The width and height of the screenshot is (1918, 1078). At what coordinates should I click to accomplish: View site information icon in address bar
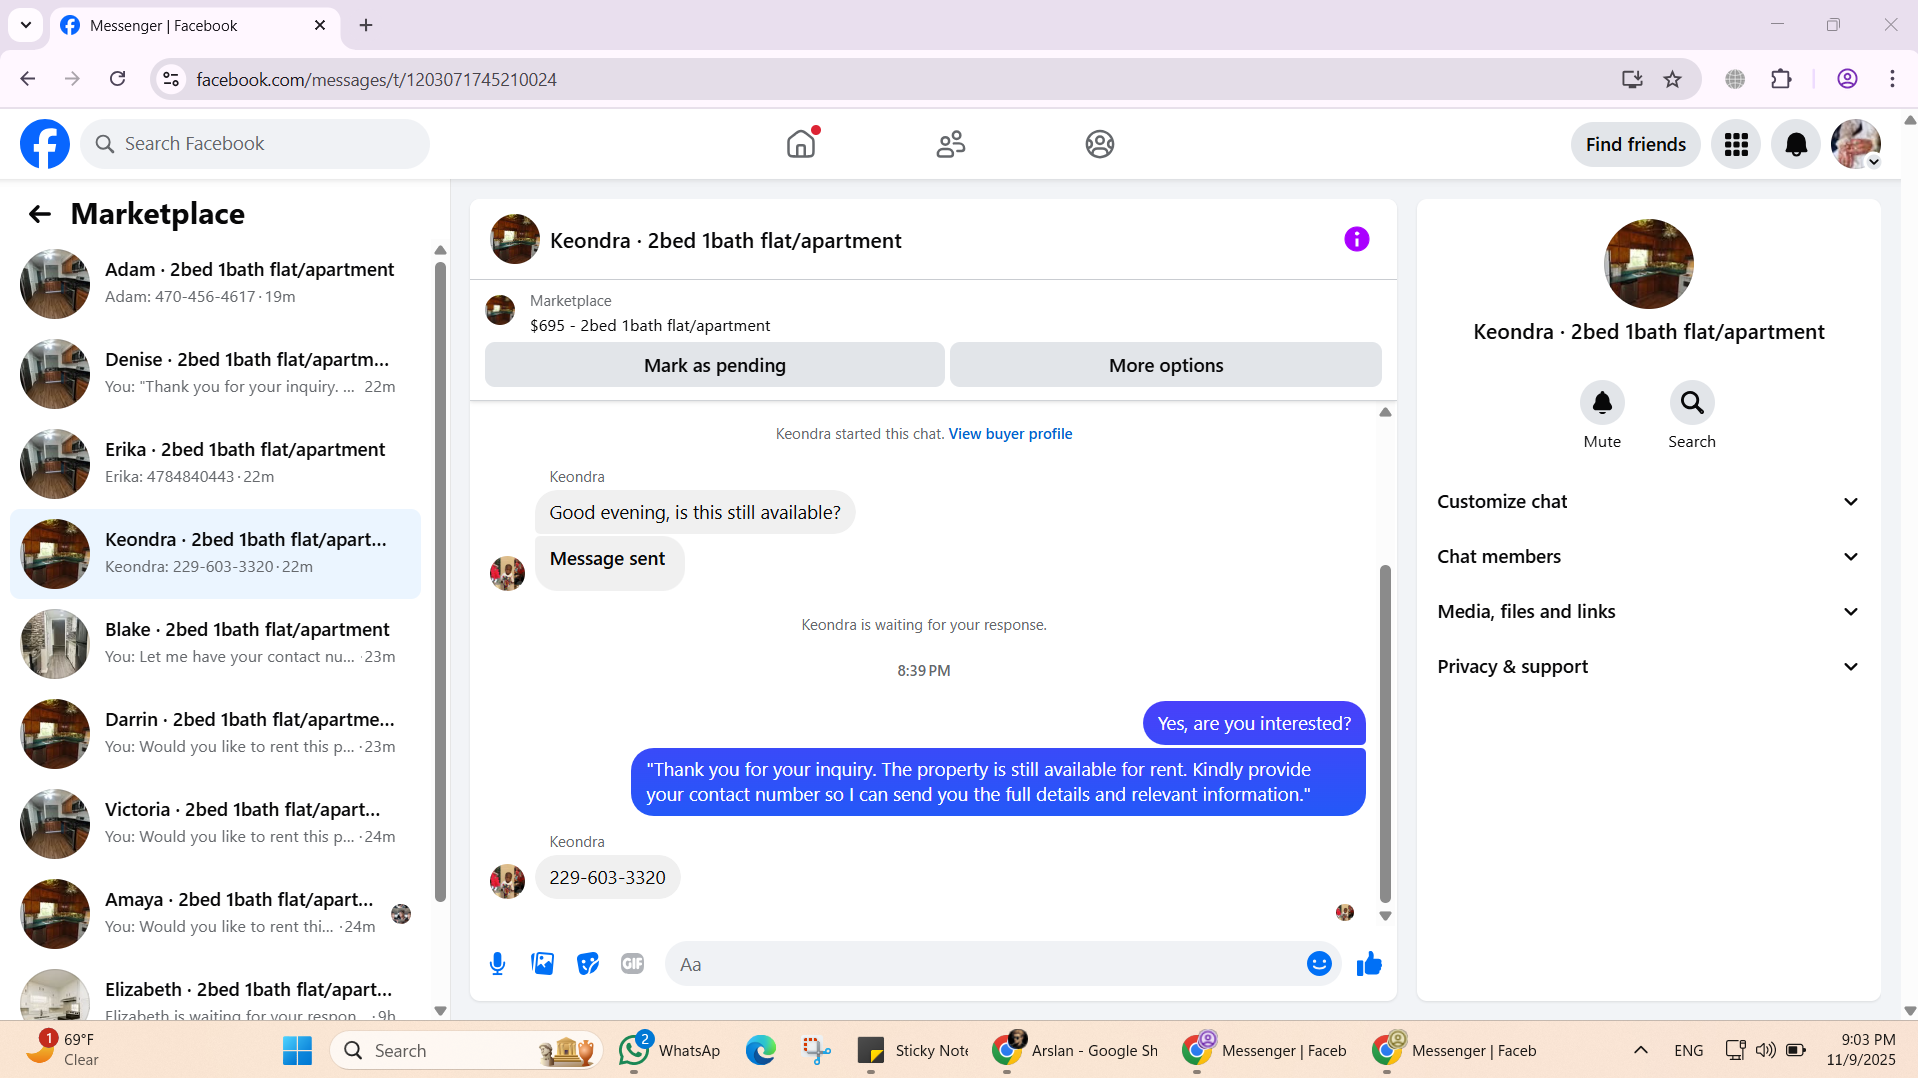[x=171, y=79]
